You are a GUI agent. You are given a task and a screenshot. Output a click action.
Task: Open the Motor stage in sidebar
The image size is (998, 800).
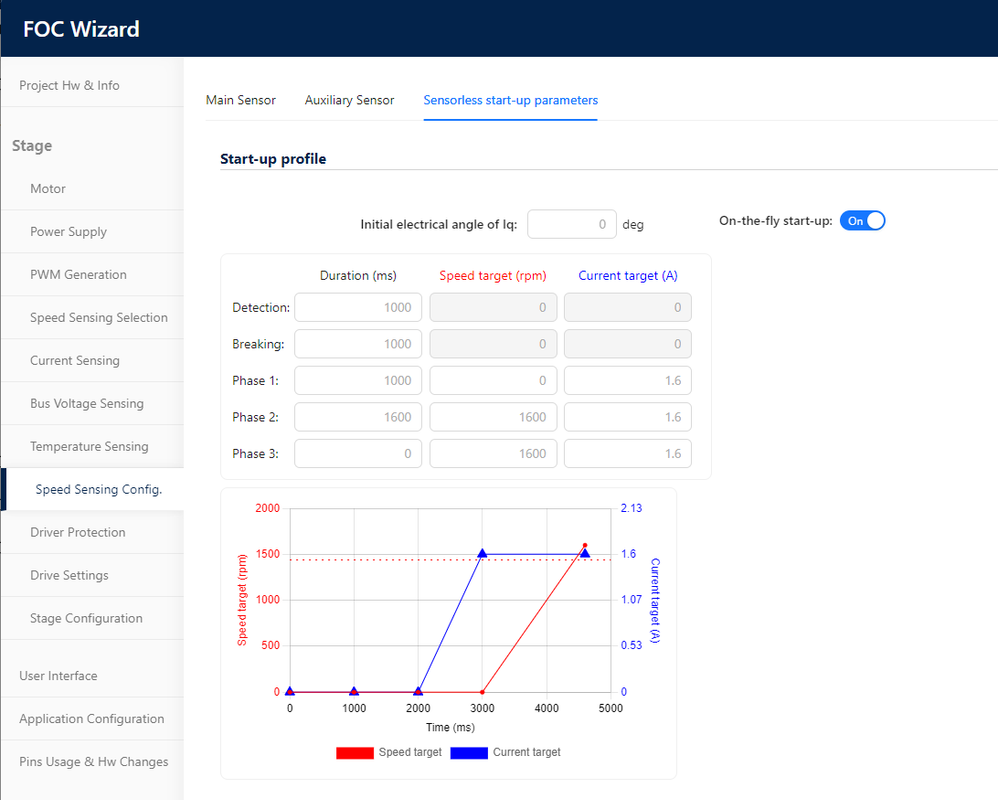coord(48,188)
